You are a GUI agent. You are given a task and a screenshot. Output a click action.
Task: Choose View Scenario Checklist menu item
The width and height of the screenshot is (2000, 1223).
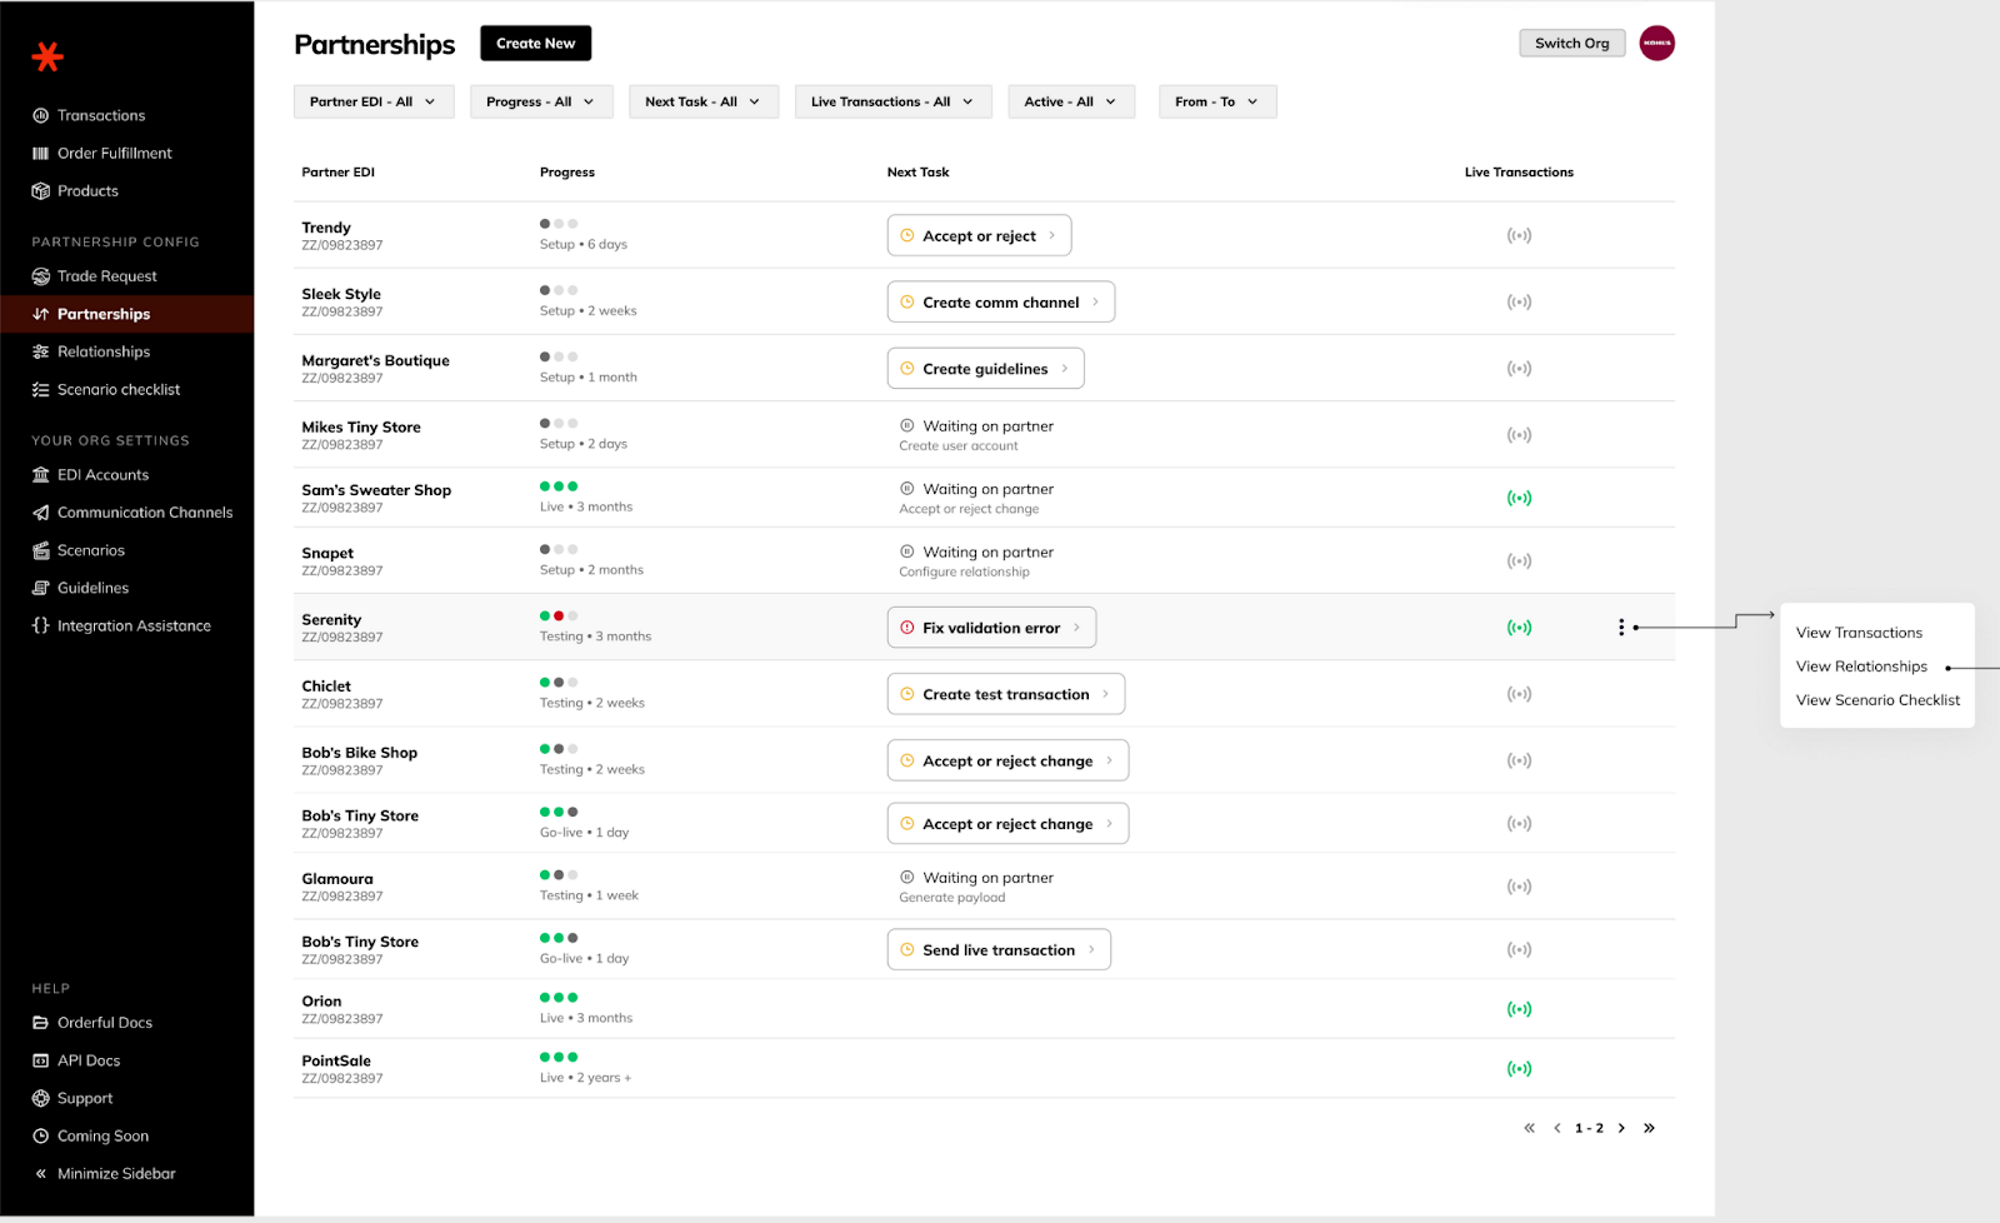point(1877,700)
